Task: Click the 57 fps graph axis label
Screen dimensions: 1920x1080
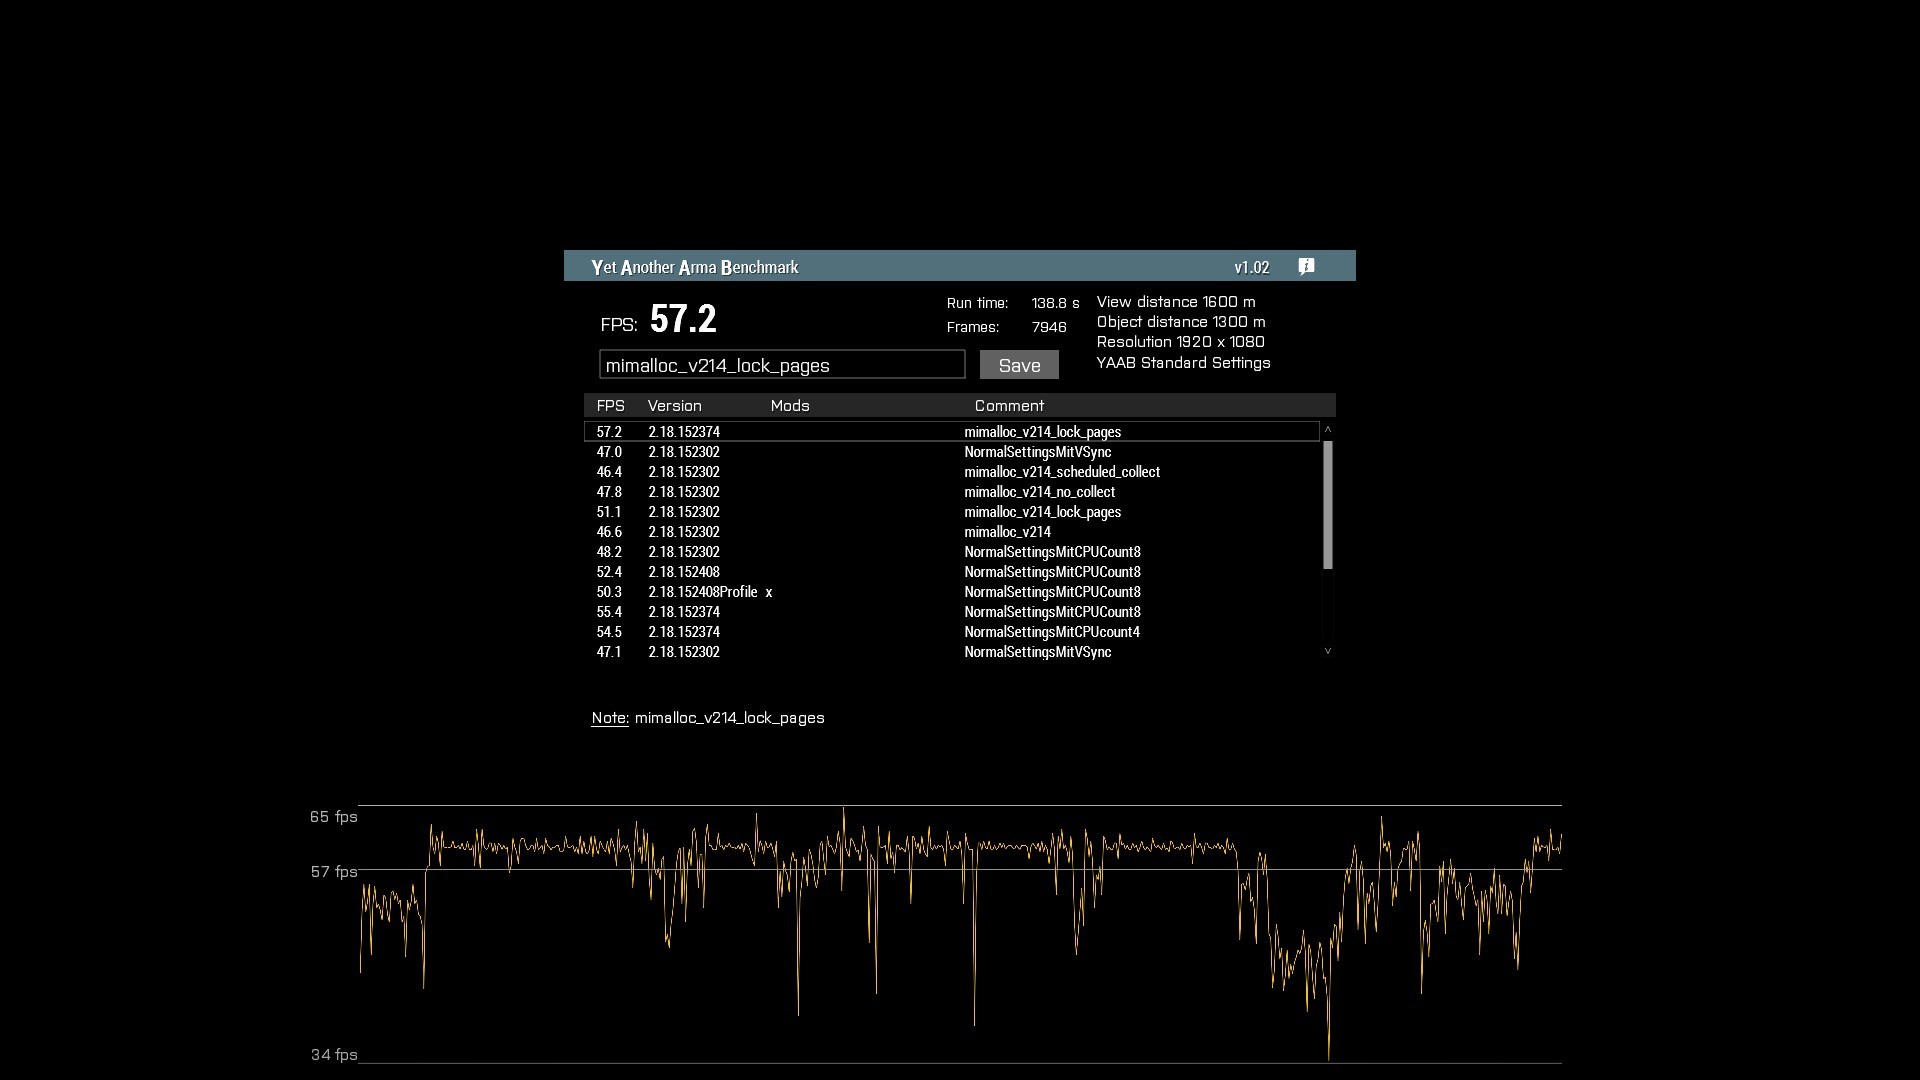Action: [x=334, y=872]
